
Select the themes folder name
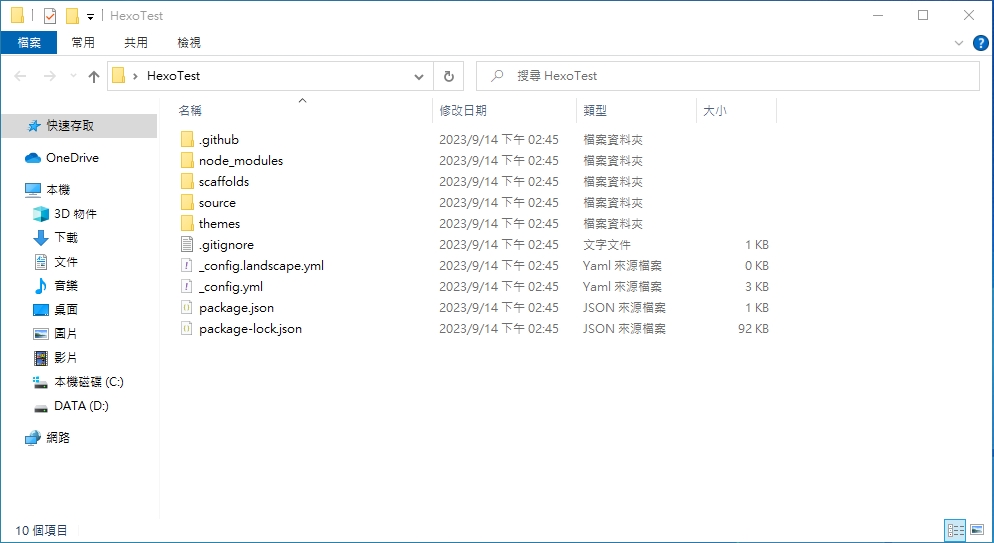point(219,223)
